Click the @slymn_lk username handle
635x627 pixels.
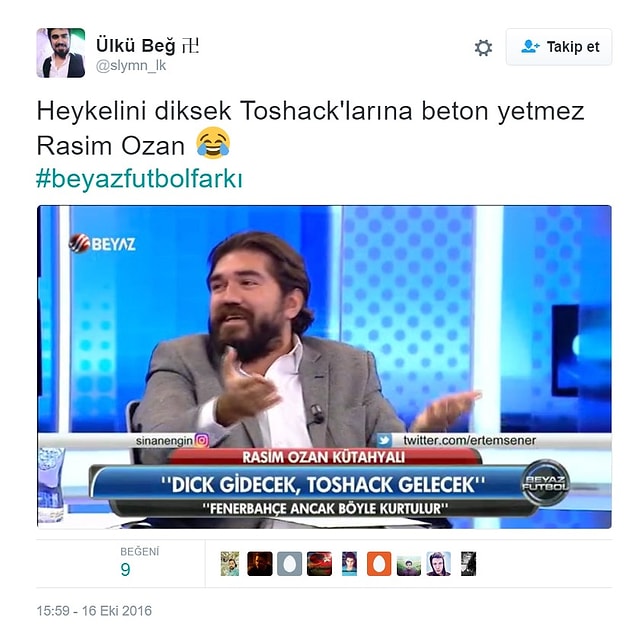tap(131, 66)
